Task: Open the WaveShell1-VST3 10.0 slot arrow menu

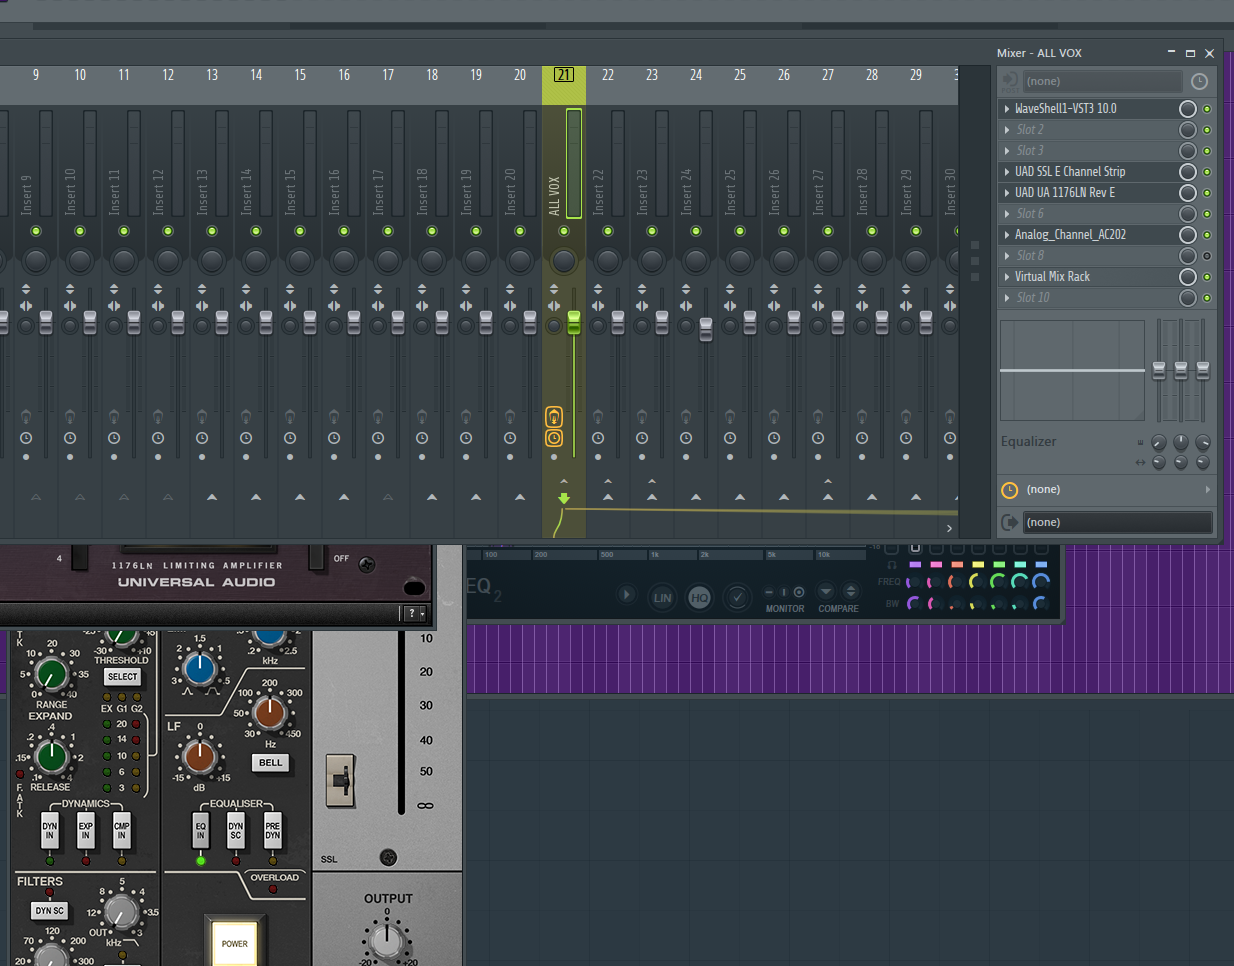Action: coord(1007,108)
